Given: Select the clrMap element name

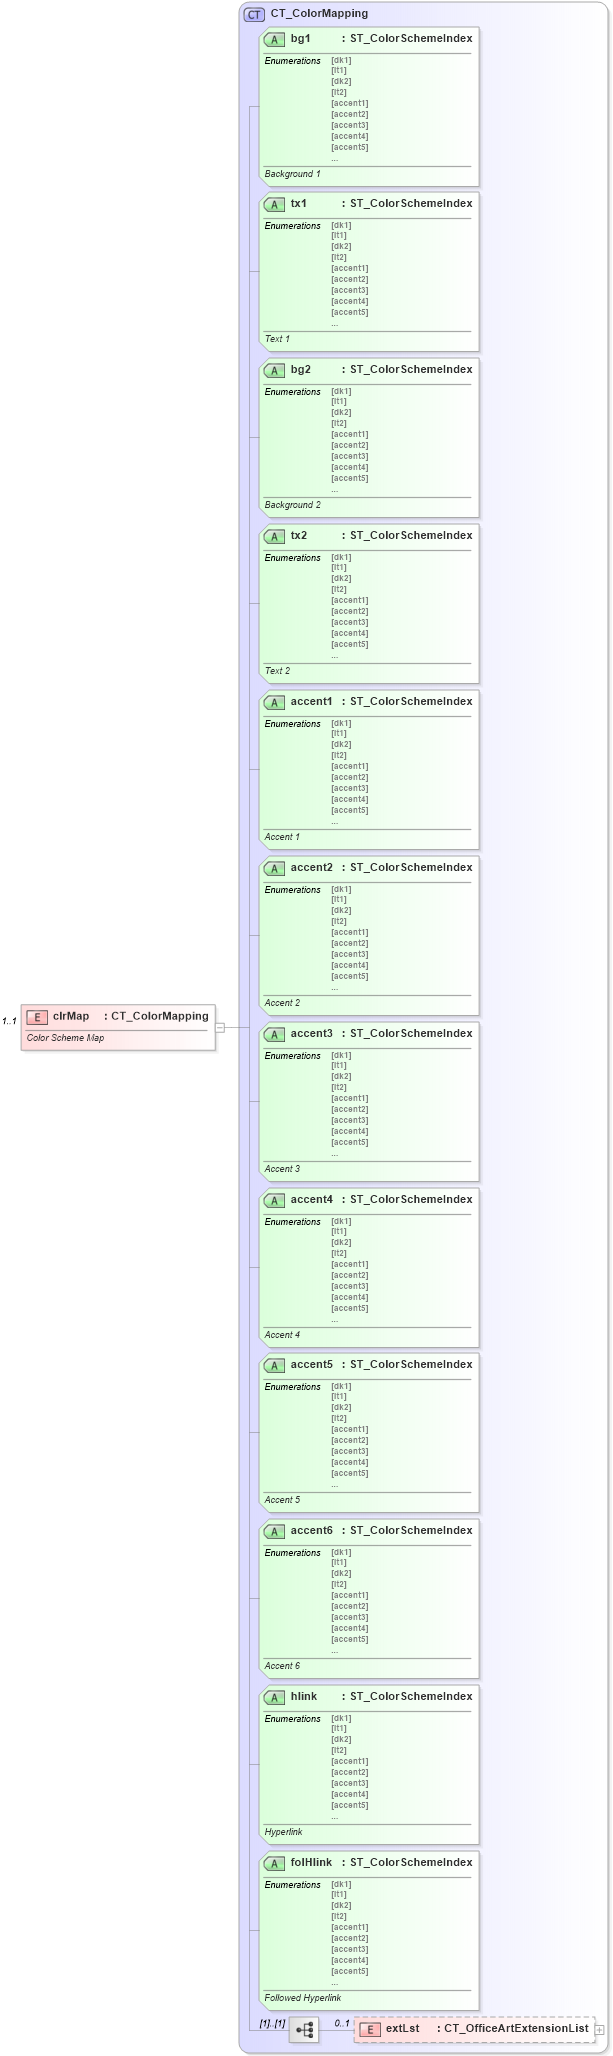Looking at the screenshot, I should point(71,1016).
